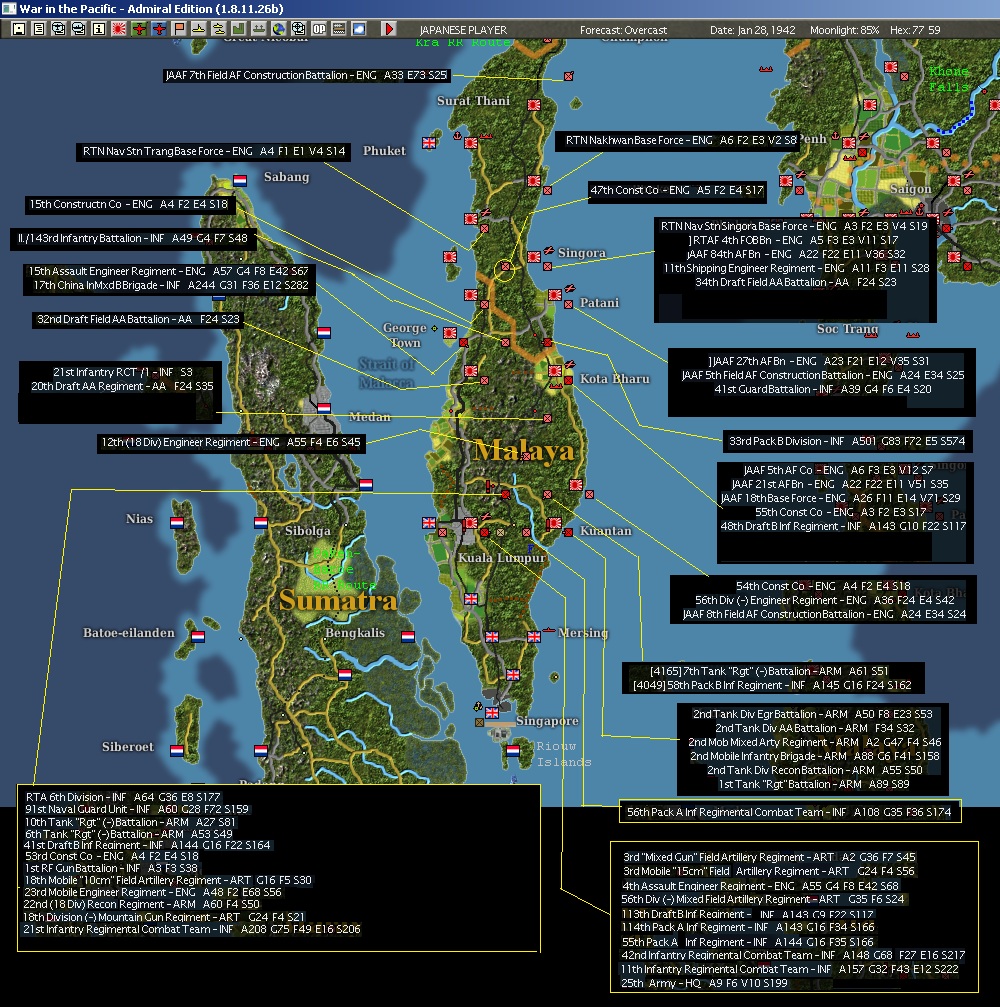Click 'Hex: 77 59' coordinate text

click(x=915, y=30)
